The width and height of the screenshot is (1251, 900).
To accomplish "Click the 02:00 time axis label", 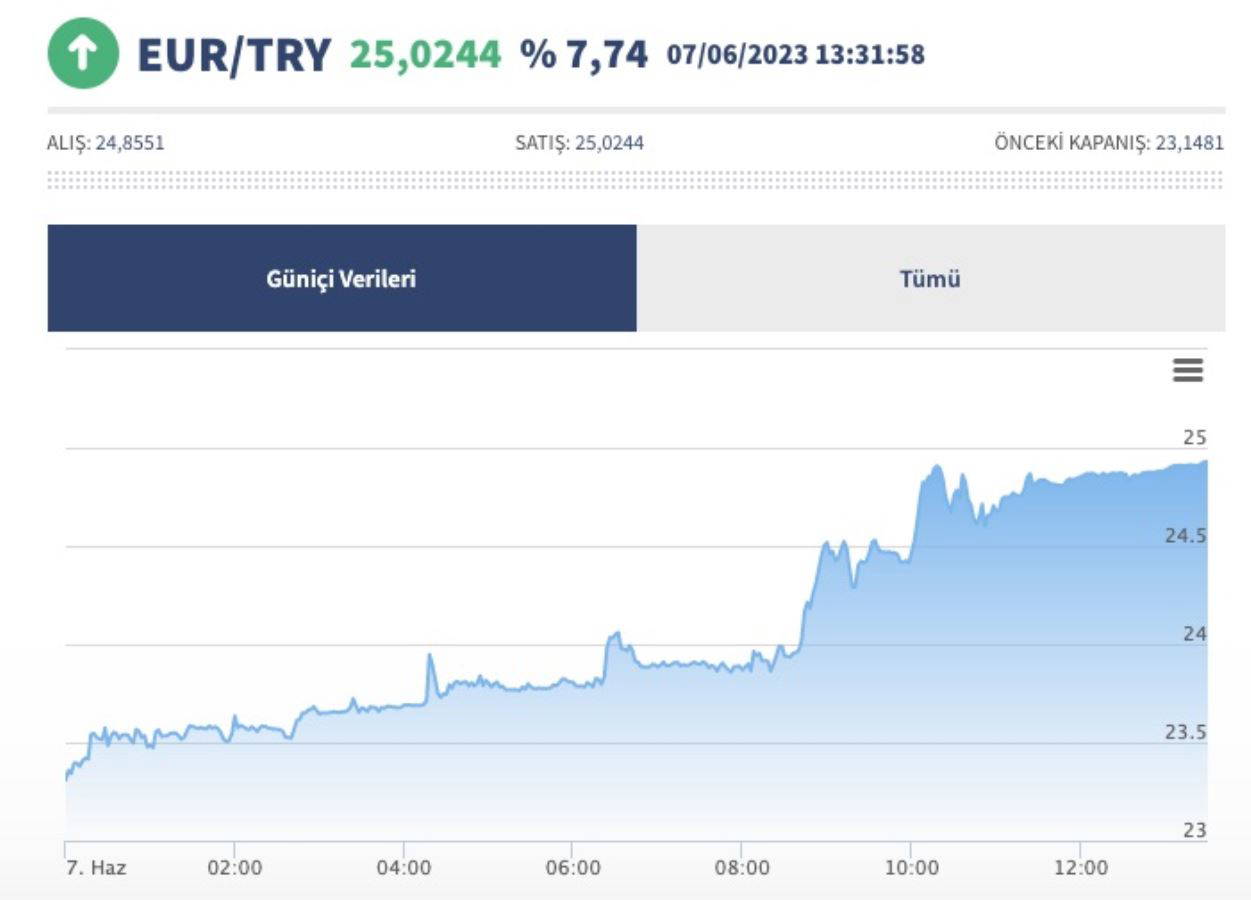I will pos(234,867).
